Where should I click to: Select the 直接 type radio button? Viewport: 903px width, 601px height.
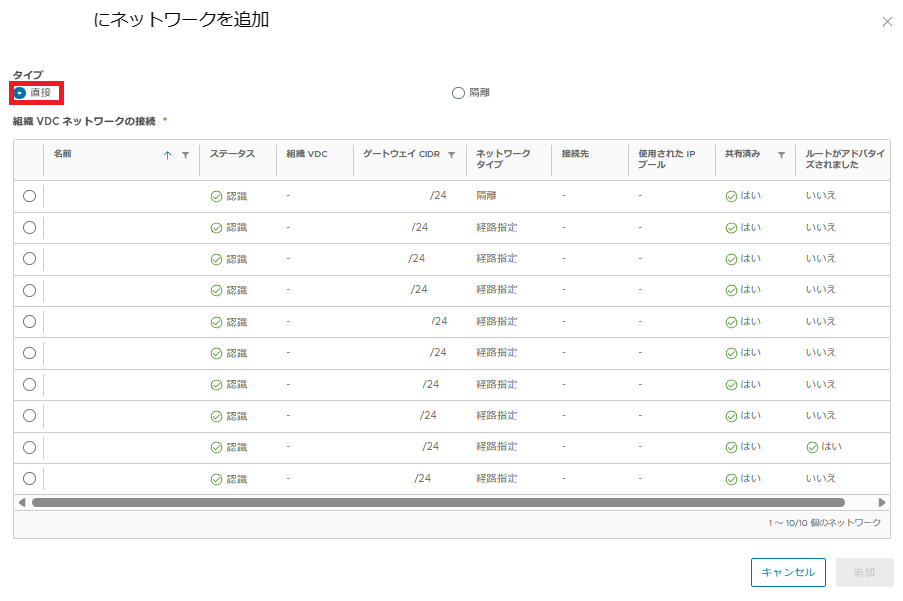click(x=20, y=93)
